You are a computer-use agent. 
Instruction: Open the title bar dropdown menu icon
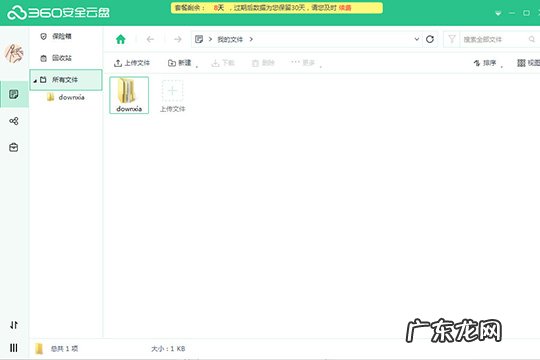tap(498, 13)
